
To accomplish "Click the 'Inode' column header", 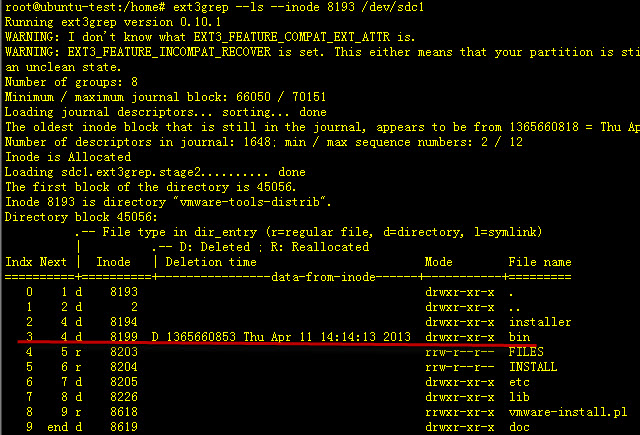I will [x=113, y=262].
